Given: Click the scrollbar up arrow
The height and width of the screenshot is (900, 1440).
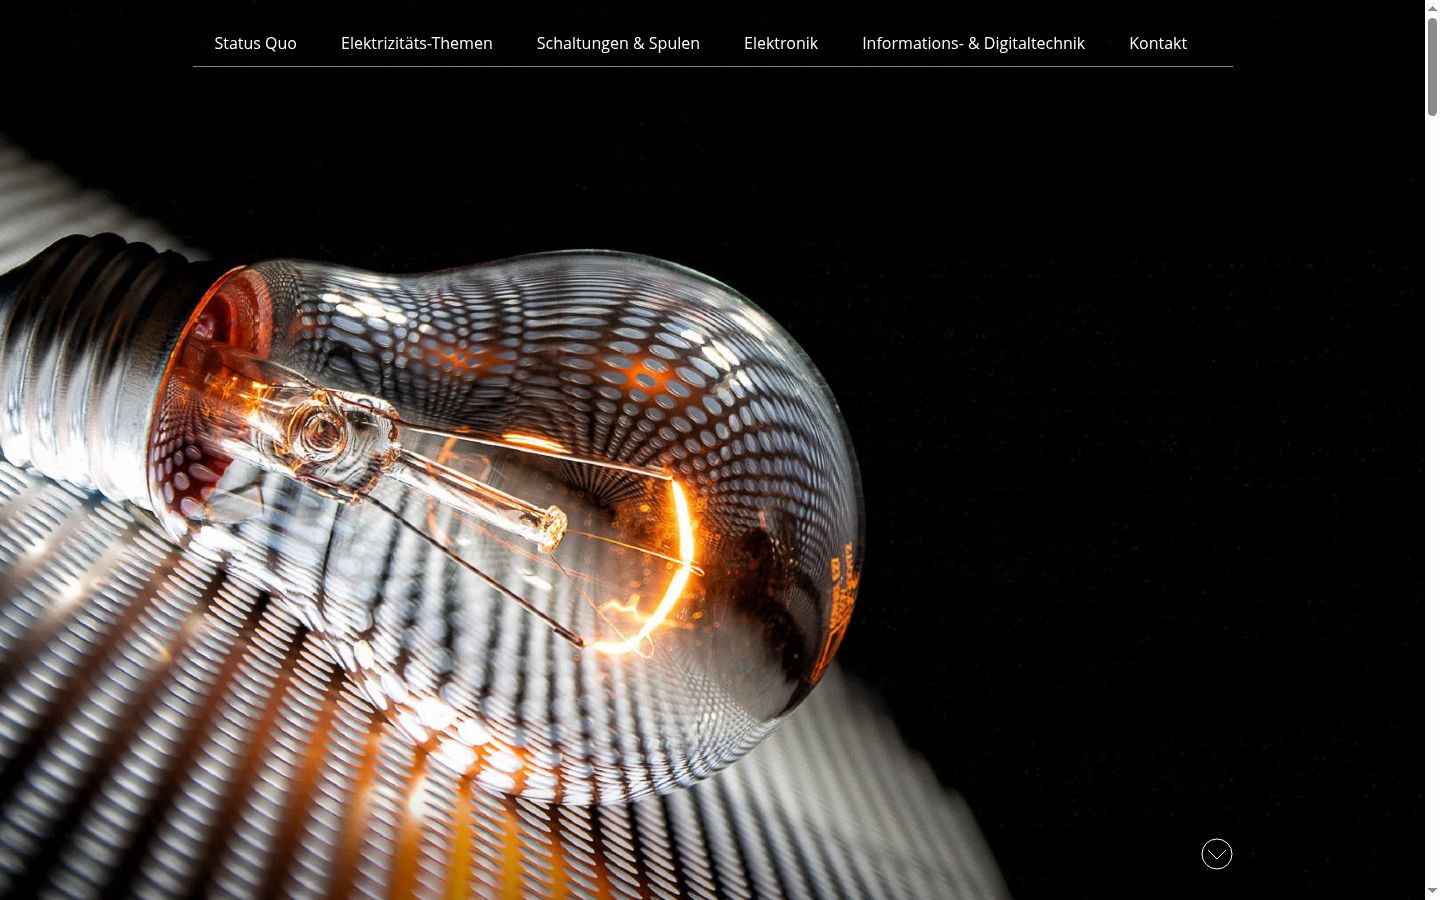Looking at the screenshot, I should (x=1432, y=7).
